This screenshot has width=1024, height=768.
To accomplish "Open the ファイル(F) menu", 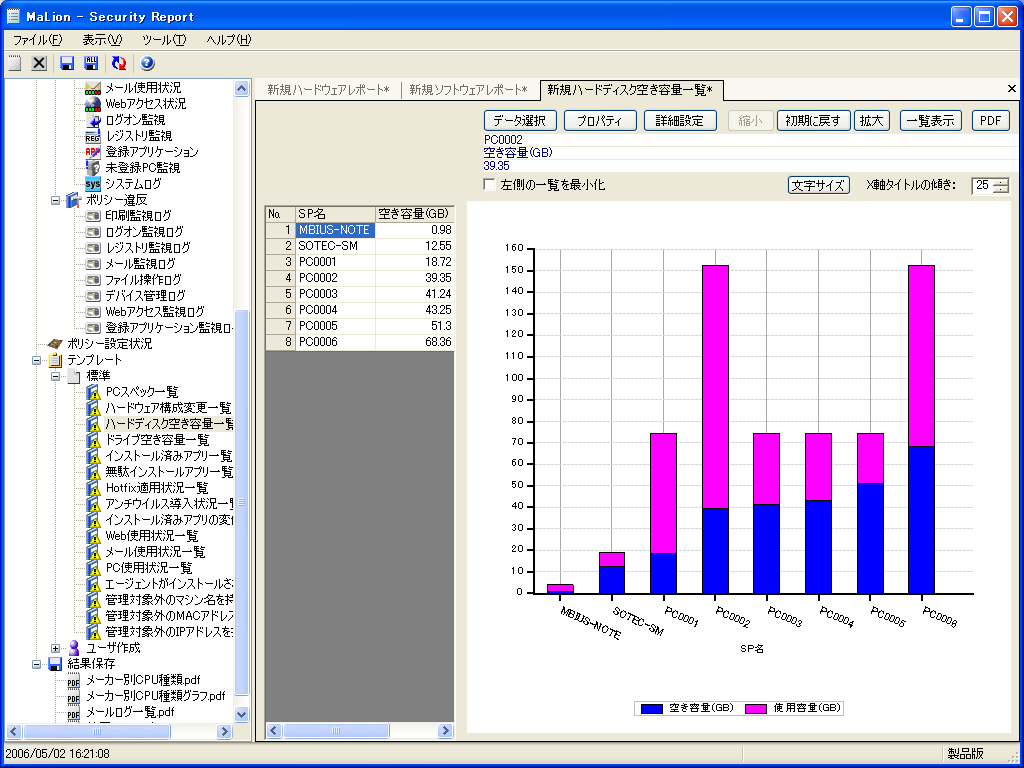I will [37, 40].
